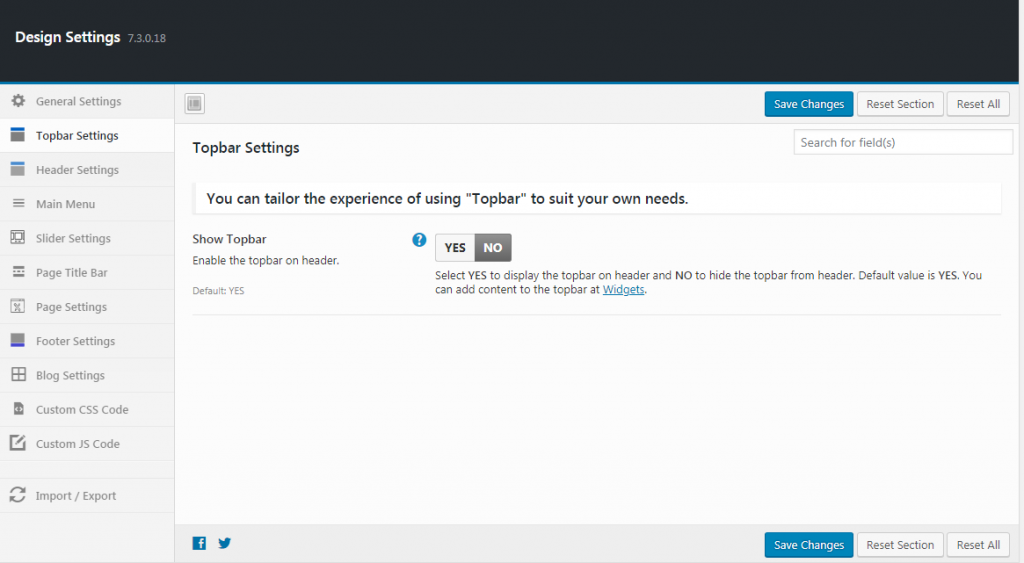Open Footer Settings section

point(87,341)
